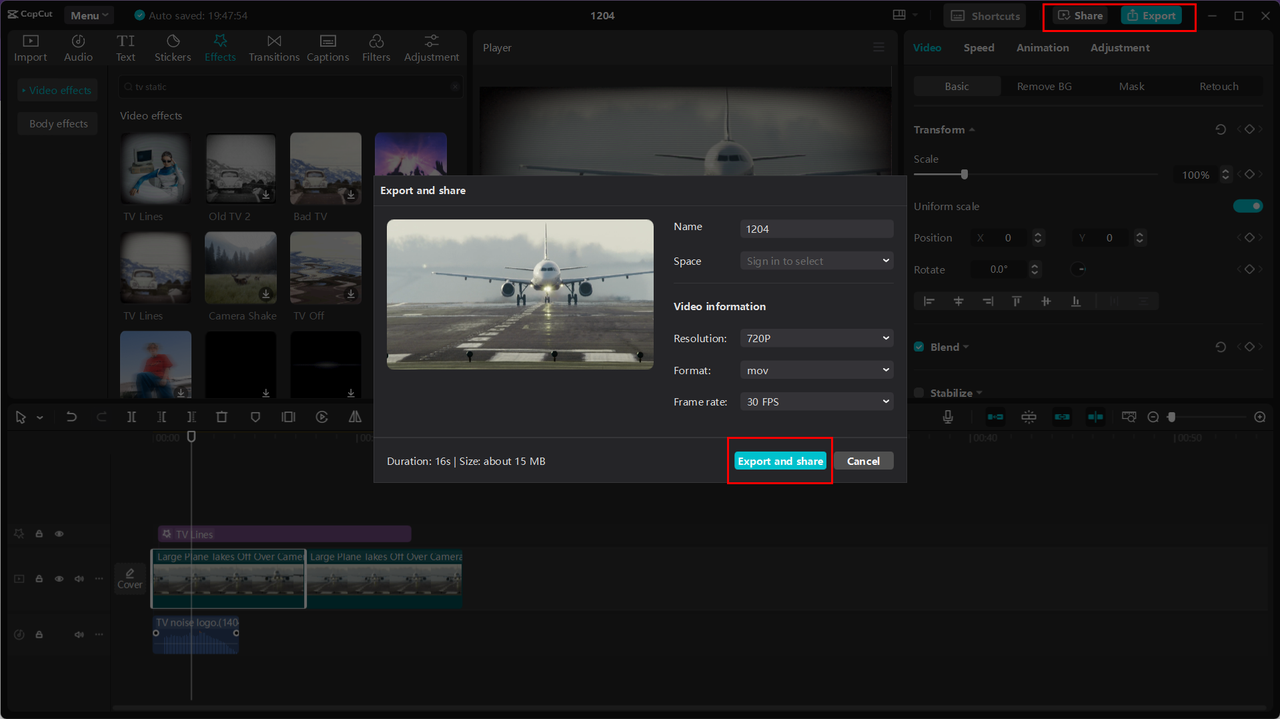Screen dimensions: 1280x719
Task: Enable the Stabilize checkbox
Action: [919, 393]
